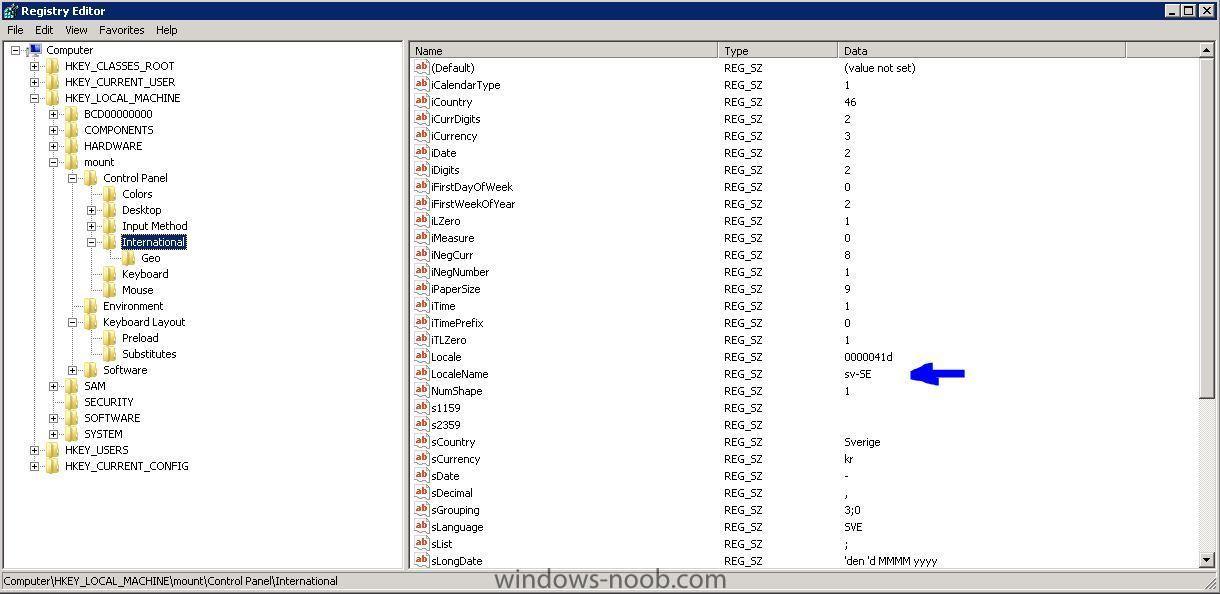Open the File menu
The width and height of the screenshot is (1220, 594).
coord(16,30)
